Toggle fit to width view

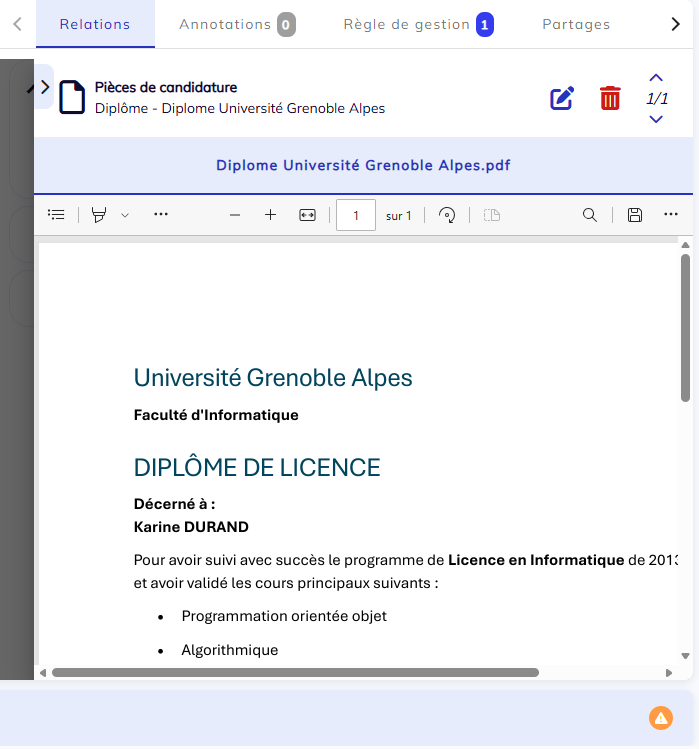307,215
